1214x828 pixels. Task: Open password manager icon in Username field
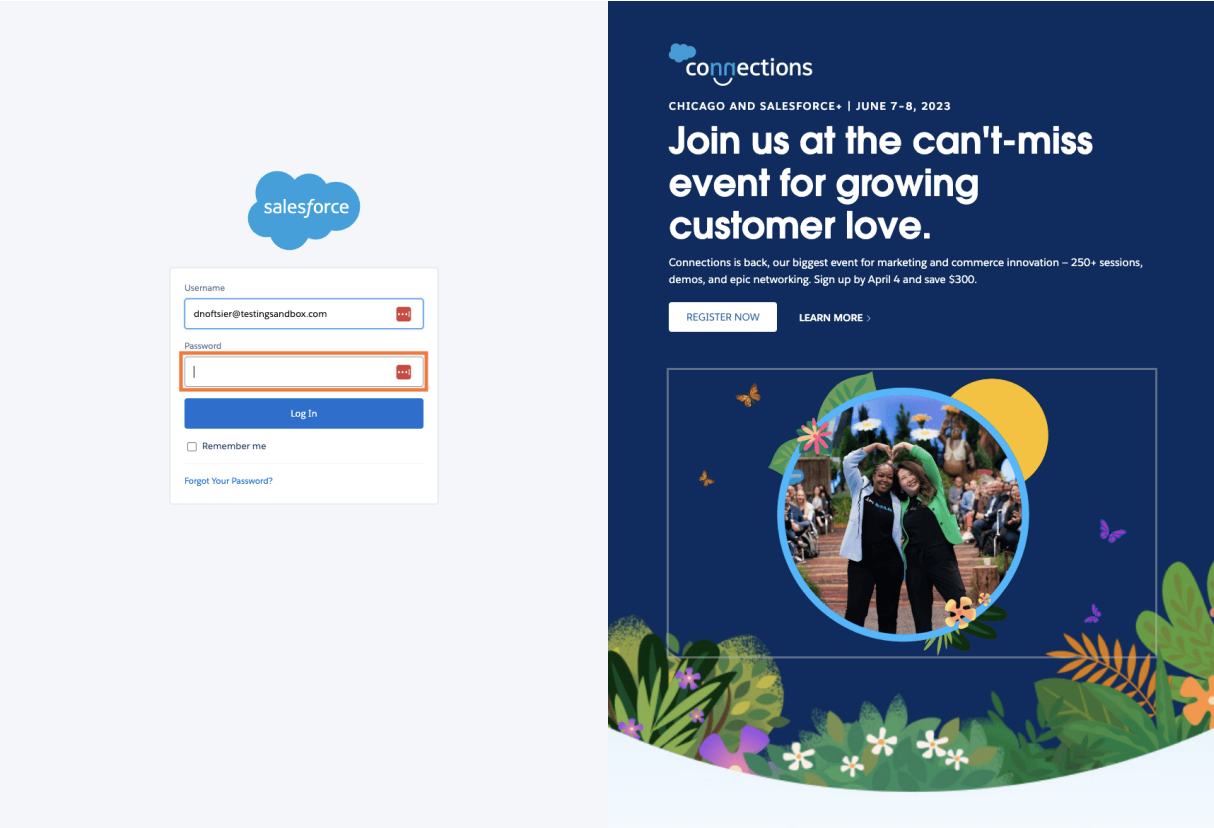point(403,314)
